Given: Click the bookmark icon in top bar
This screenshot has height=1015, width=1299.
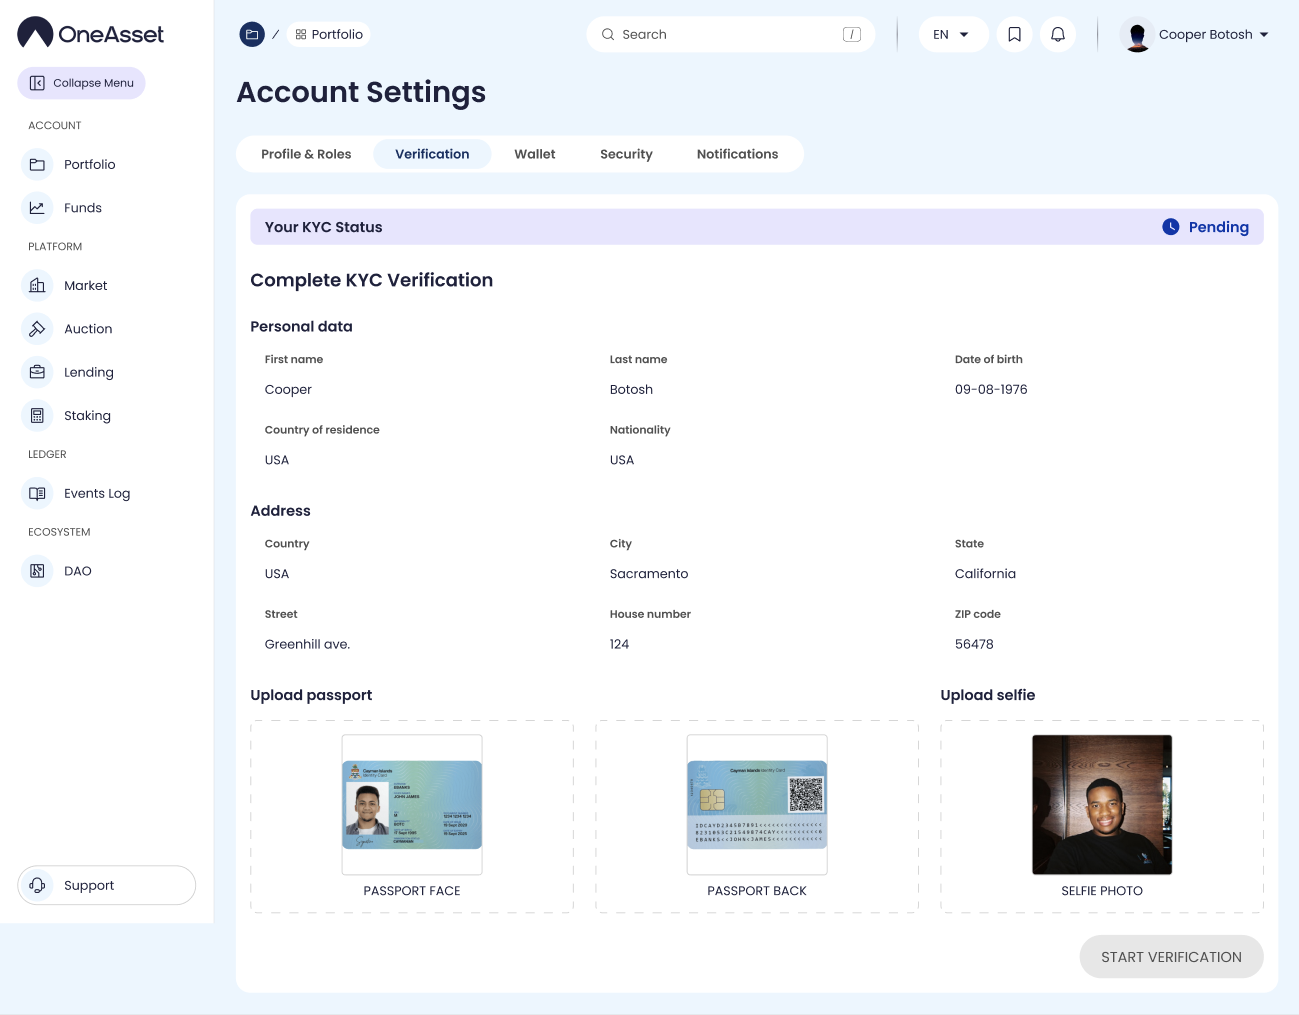Looking at the screenshot, I should point(1014,34).
